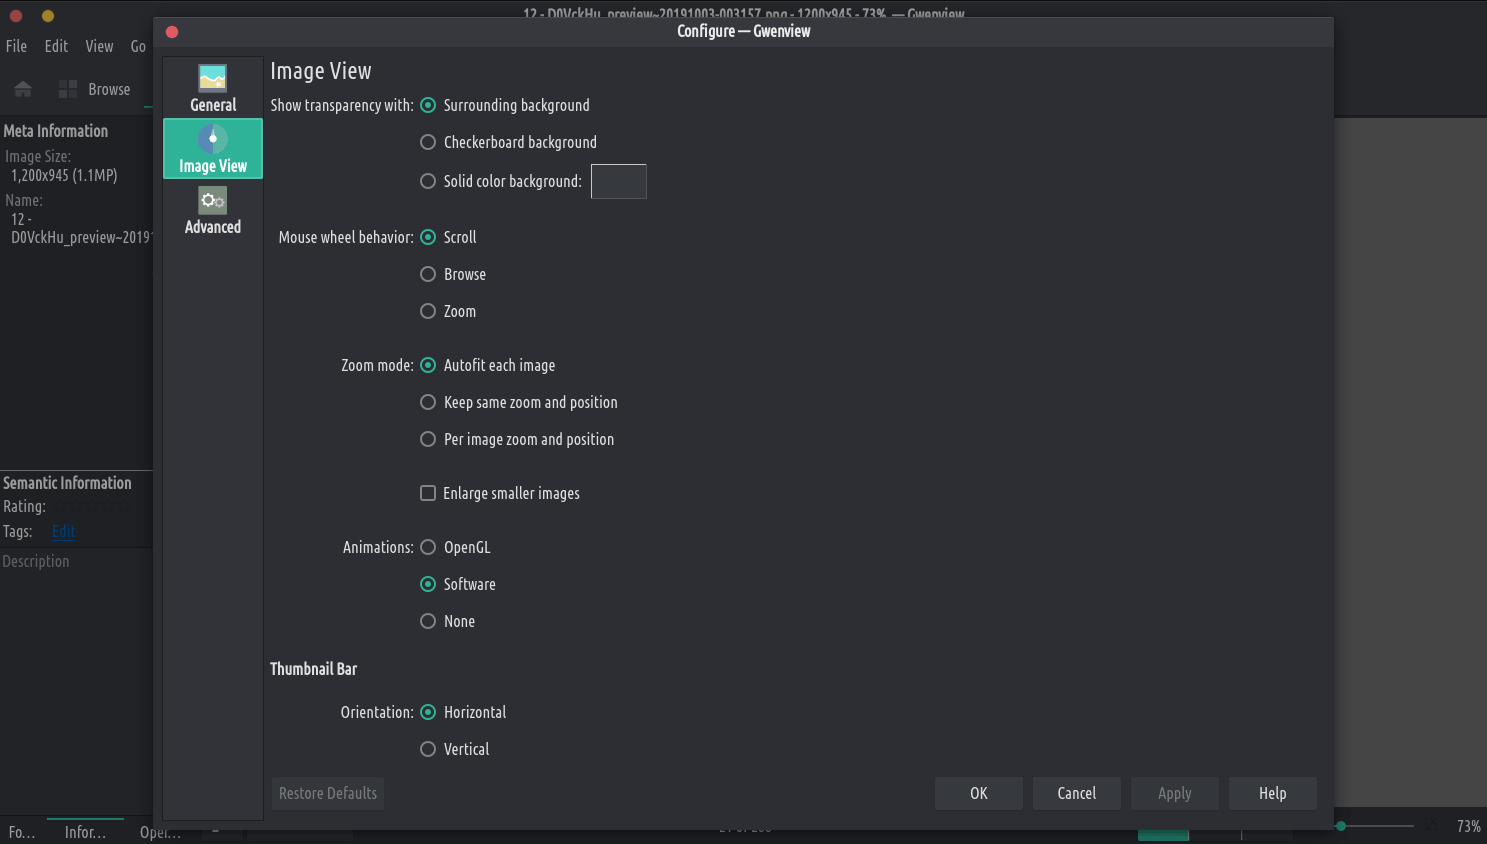The height and width of the screenshot is (844, 1487).
Task: Set mouse wheel behavior to Zoom
Action: click(x=448, y=311)
